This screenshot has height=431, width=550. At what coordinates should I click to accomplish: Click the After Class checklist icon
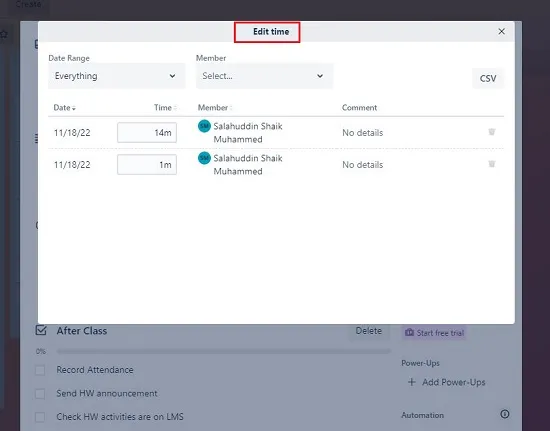pos(41,330)
